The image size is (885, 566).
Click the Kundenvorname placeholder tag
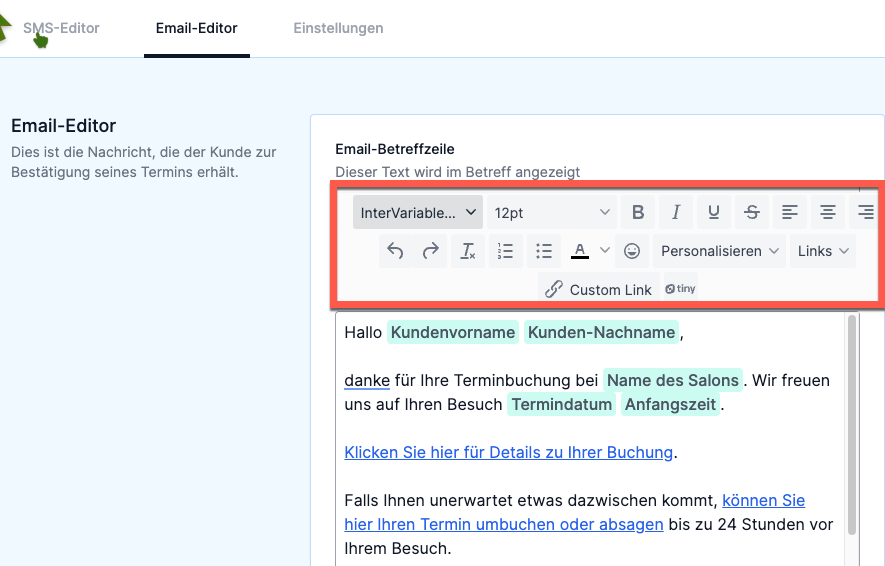coord(453,332)
